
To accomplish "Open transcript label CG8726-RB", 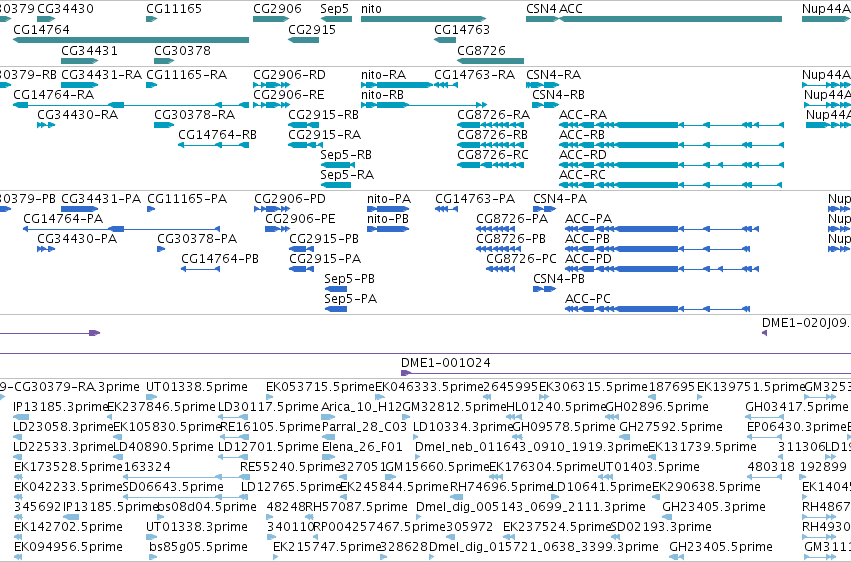I will [x=492, y=135].
